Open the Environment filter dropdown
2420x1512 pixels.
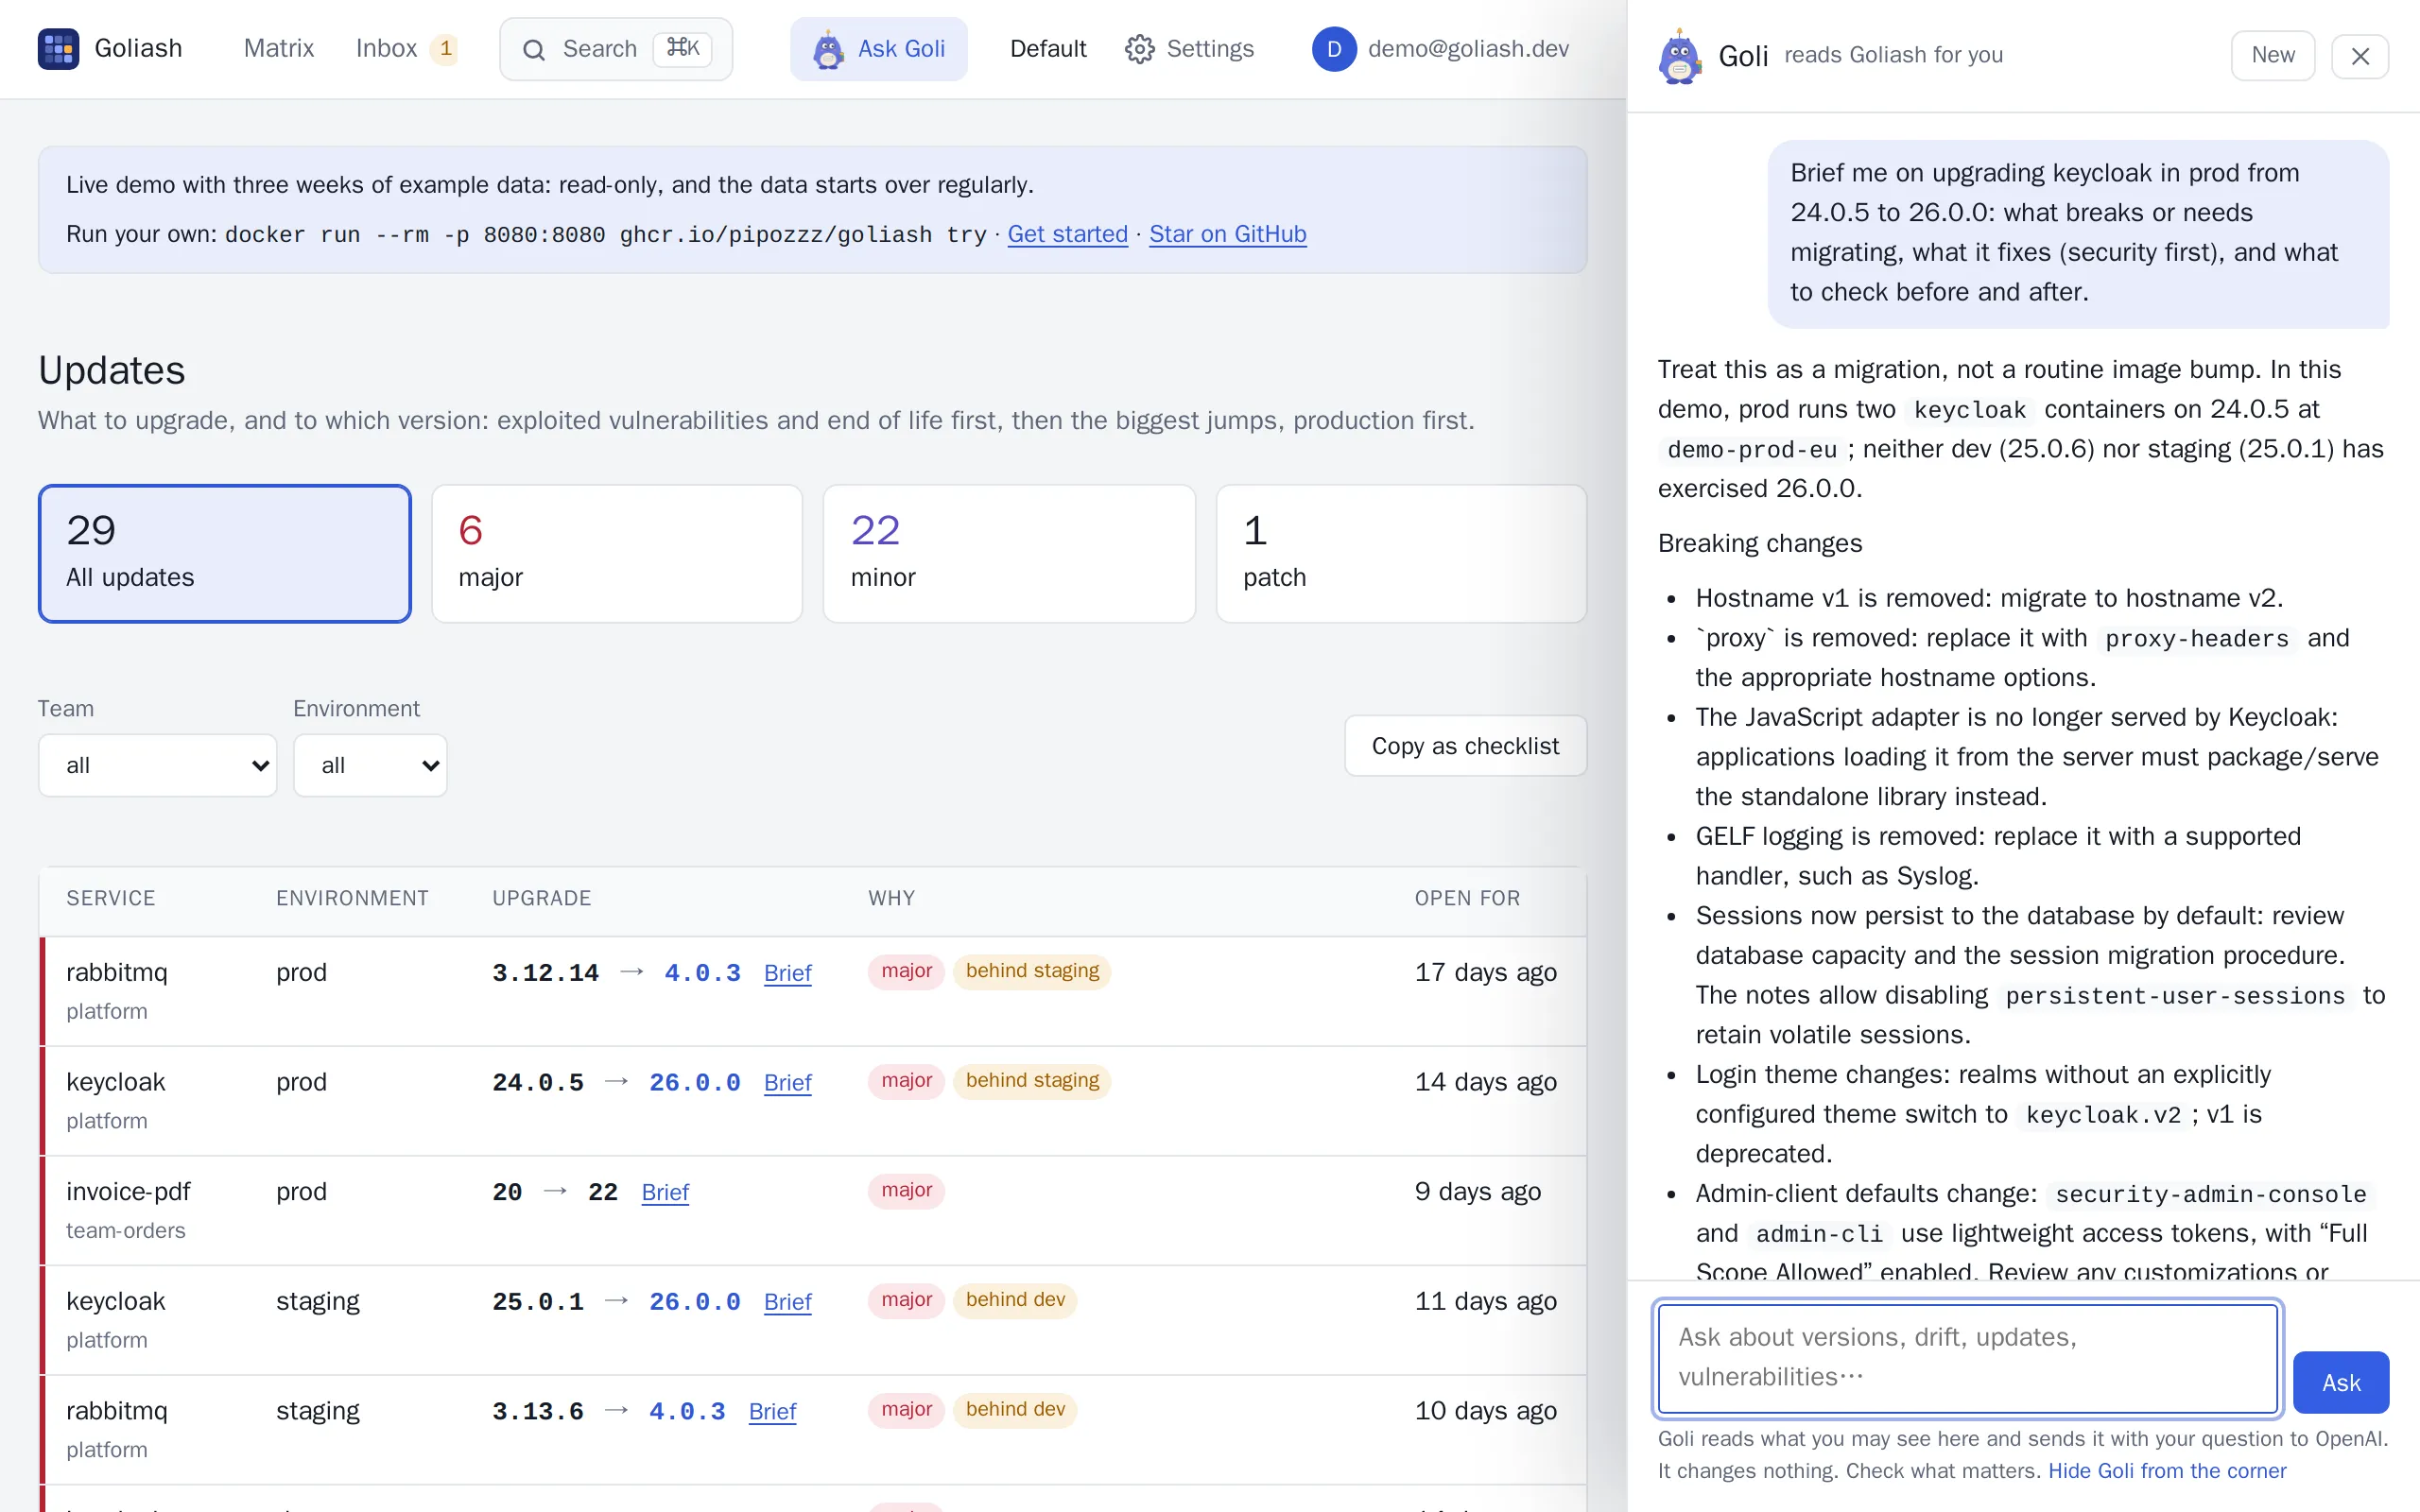[x=370, y=765]
